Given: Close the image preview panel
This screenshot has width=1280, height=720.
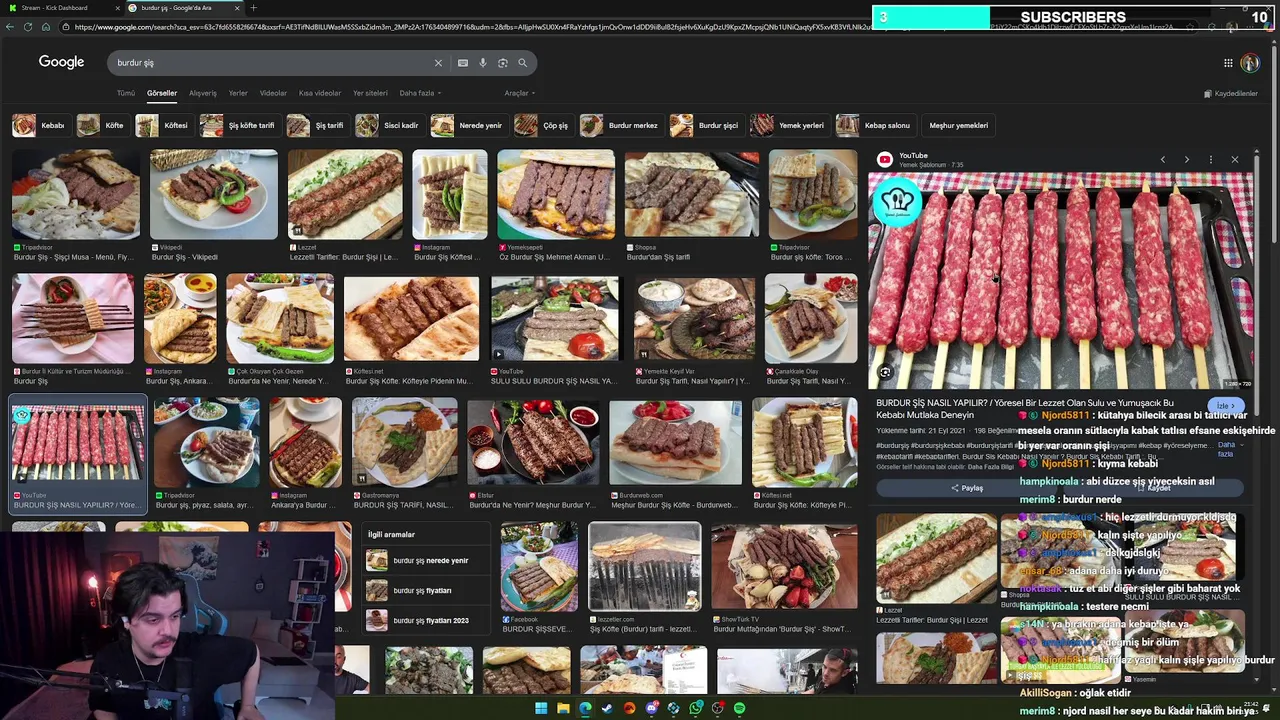Looking at the screenshot, I should 1234,160.
